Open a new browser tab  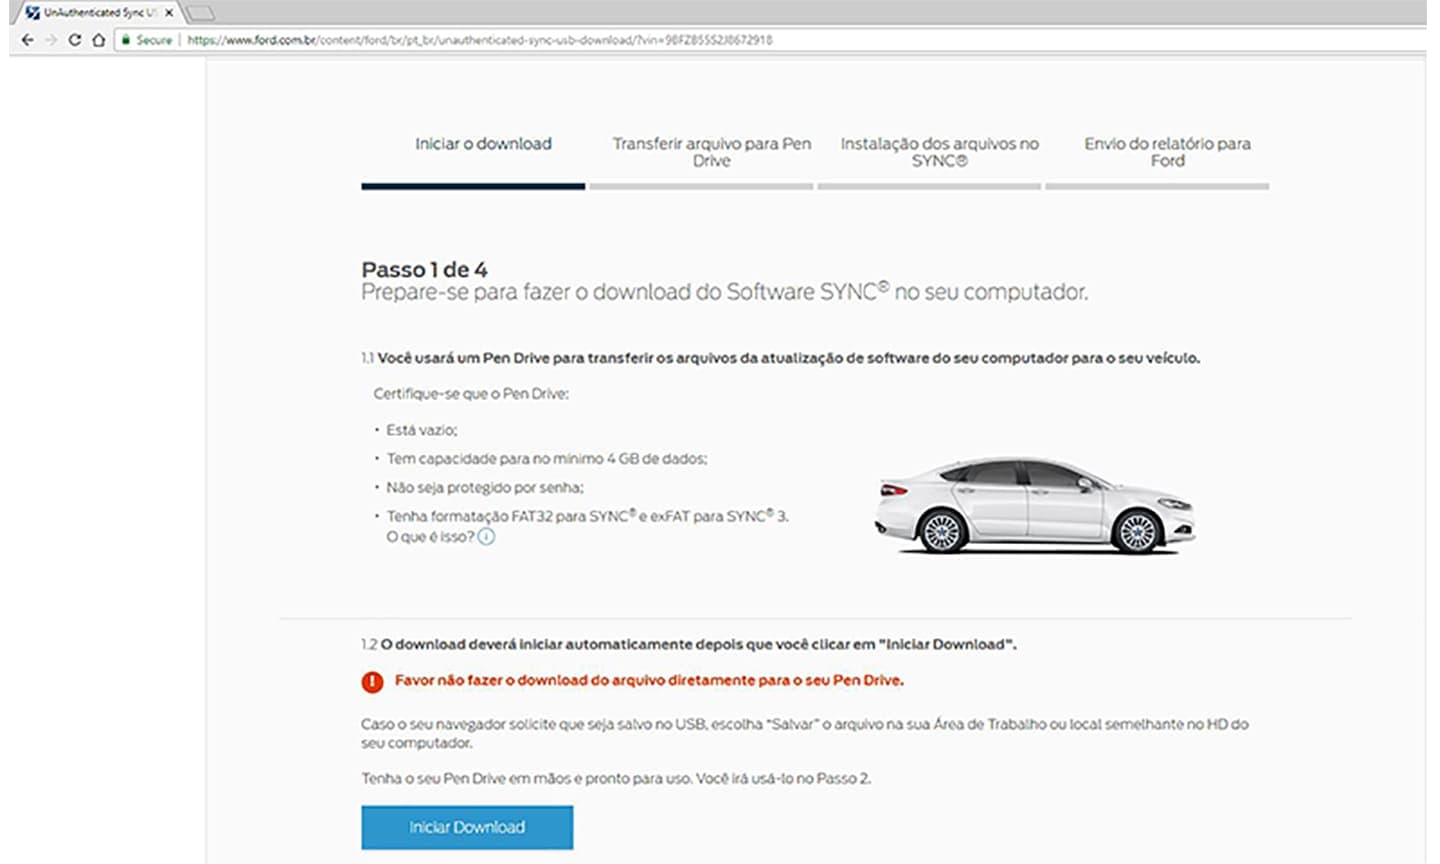pyautogui.click(x=200, y=13)
